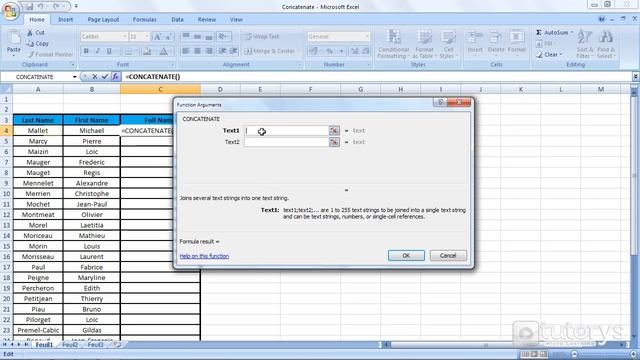Switch to the Data tab

[177, 19]
